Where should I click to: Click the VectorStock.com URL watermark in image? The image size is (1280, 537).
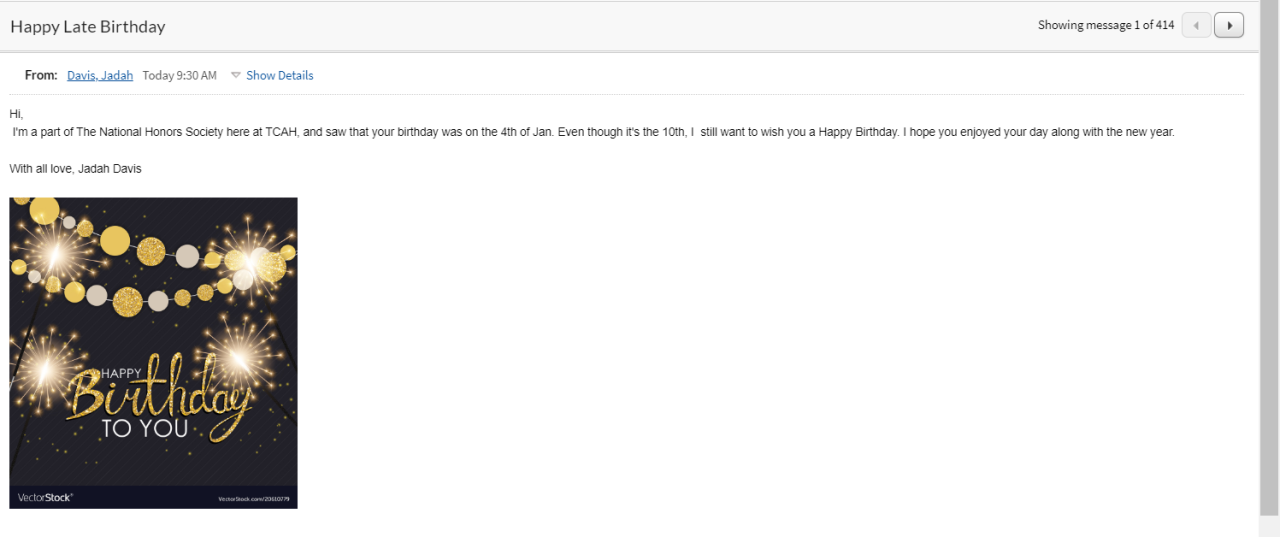pyautogui.click(x=253, y=498)
